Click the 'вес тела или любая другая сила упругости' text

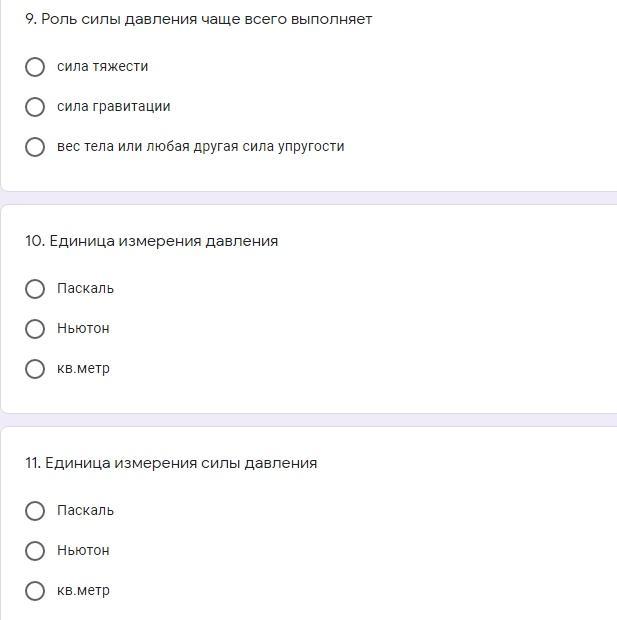[200, 146]
